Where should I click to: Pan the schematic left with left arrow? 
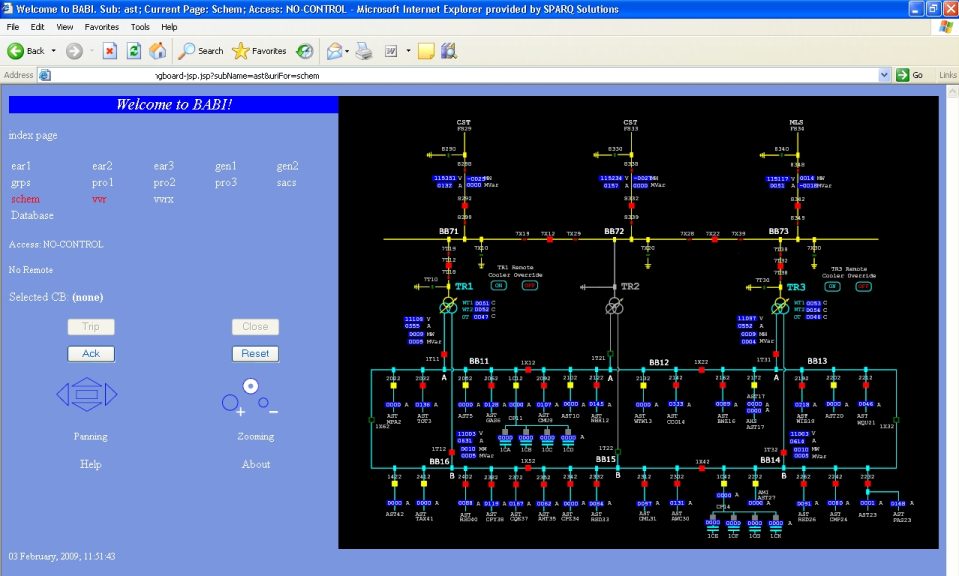[x=62, y=394]
